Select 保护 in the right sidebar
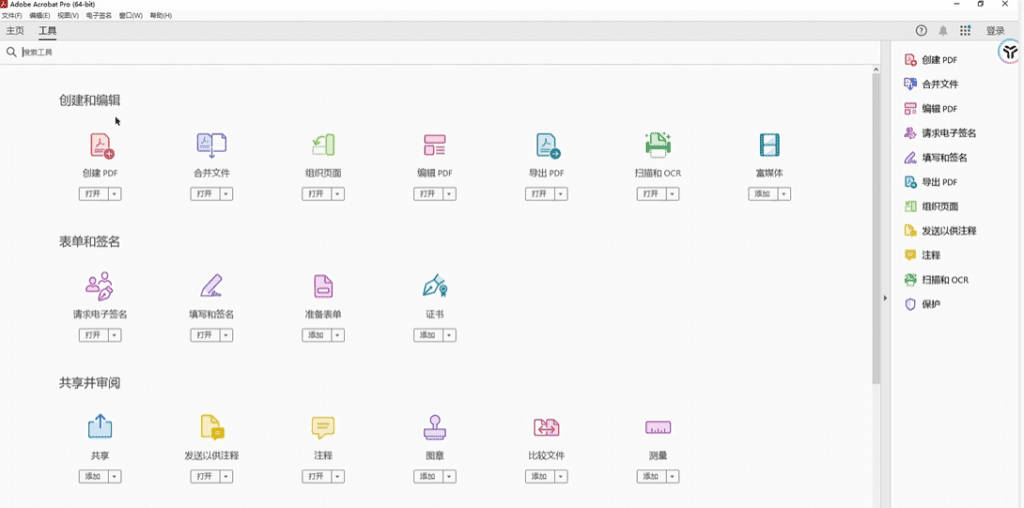The image size is (1024, 508). point(931,304)
